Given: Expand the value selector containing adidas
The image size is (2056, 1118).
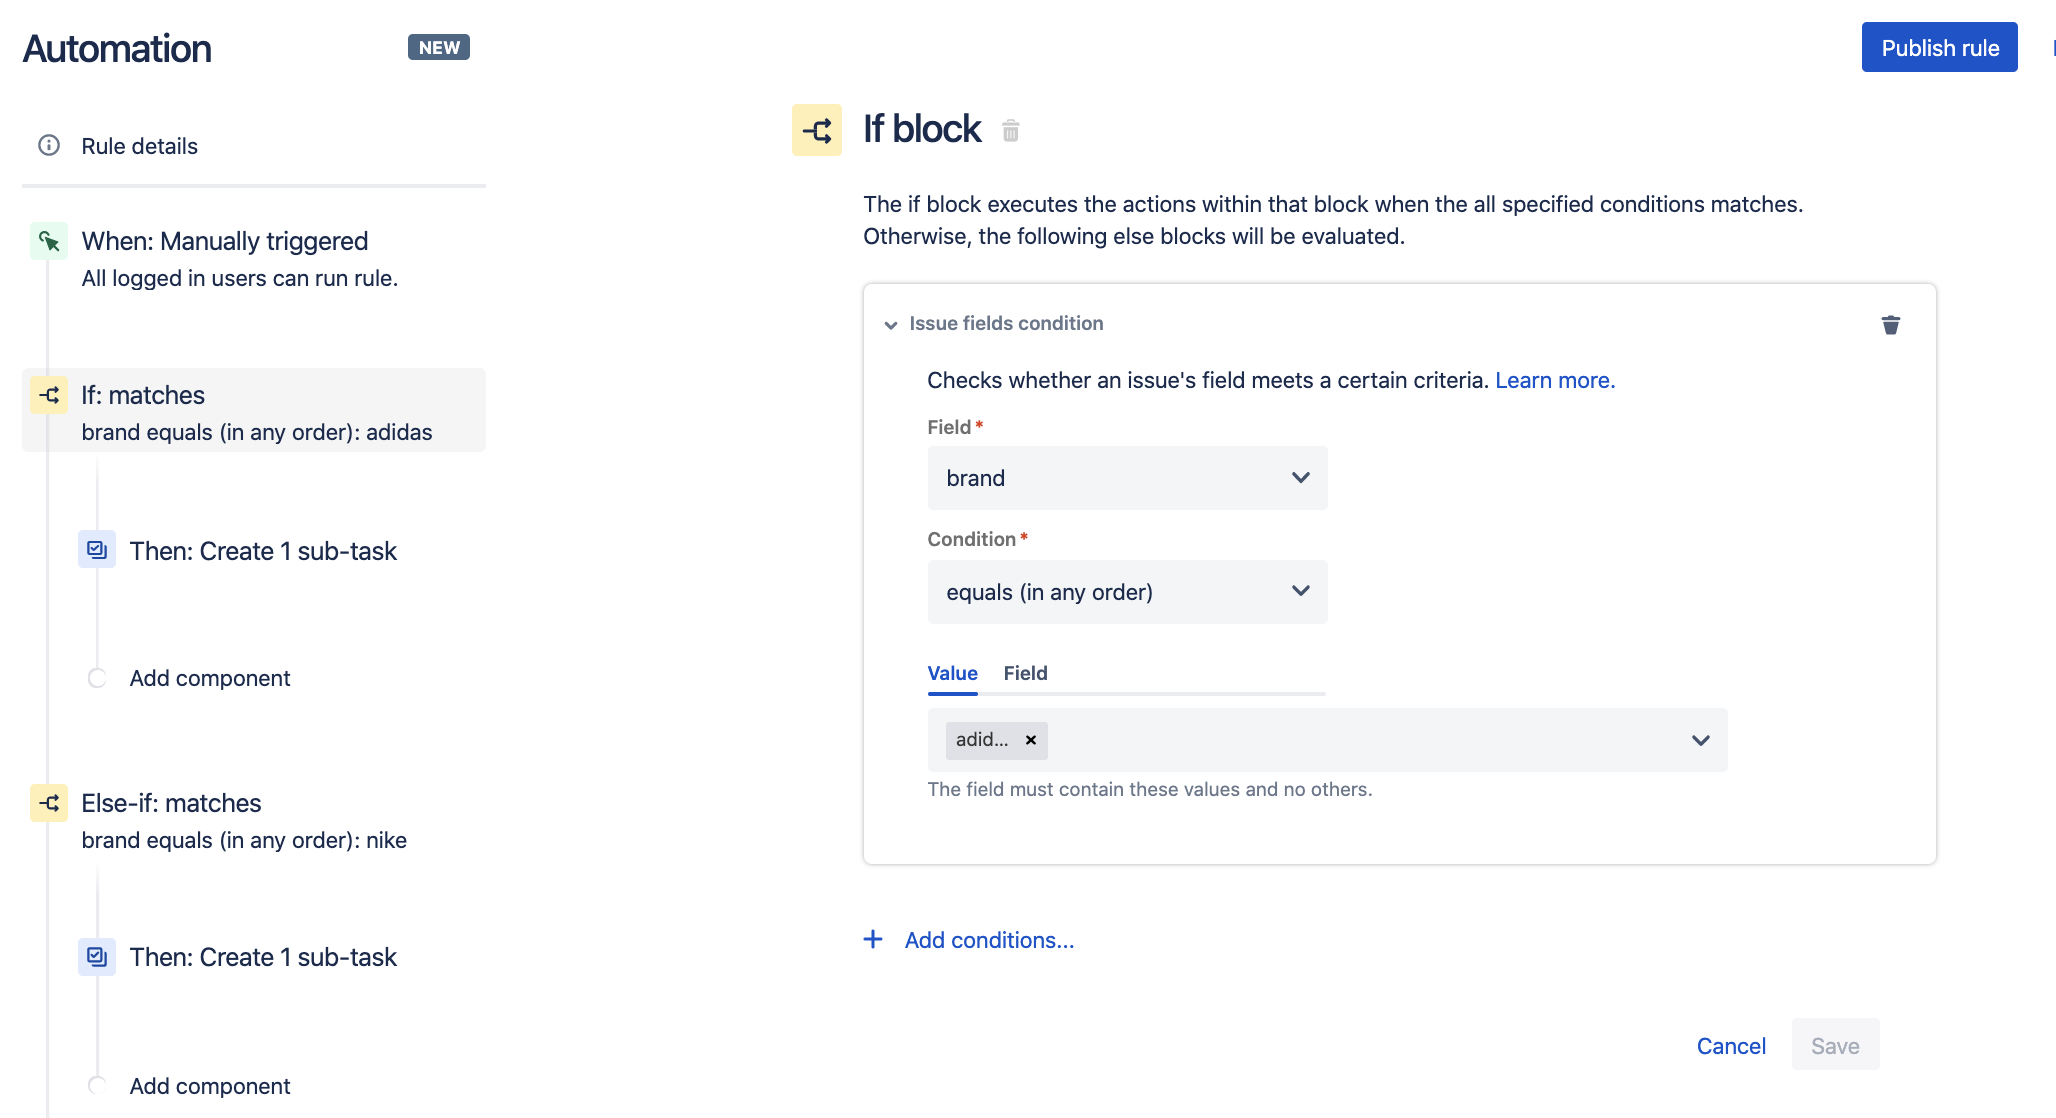Looking at the screenshot, I should point(1698,740).
